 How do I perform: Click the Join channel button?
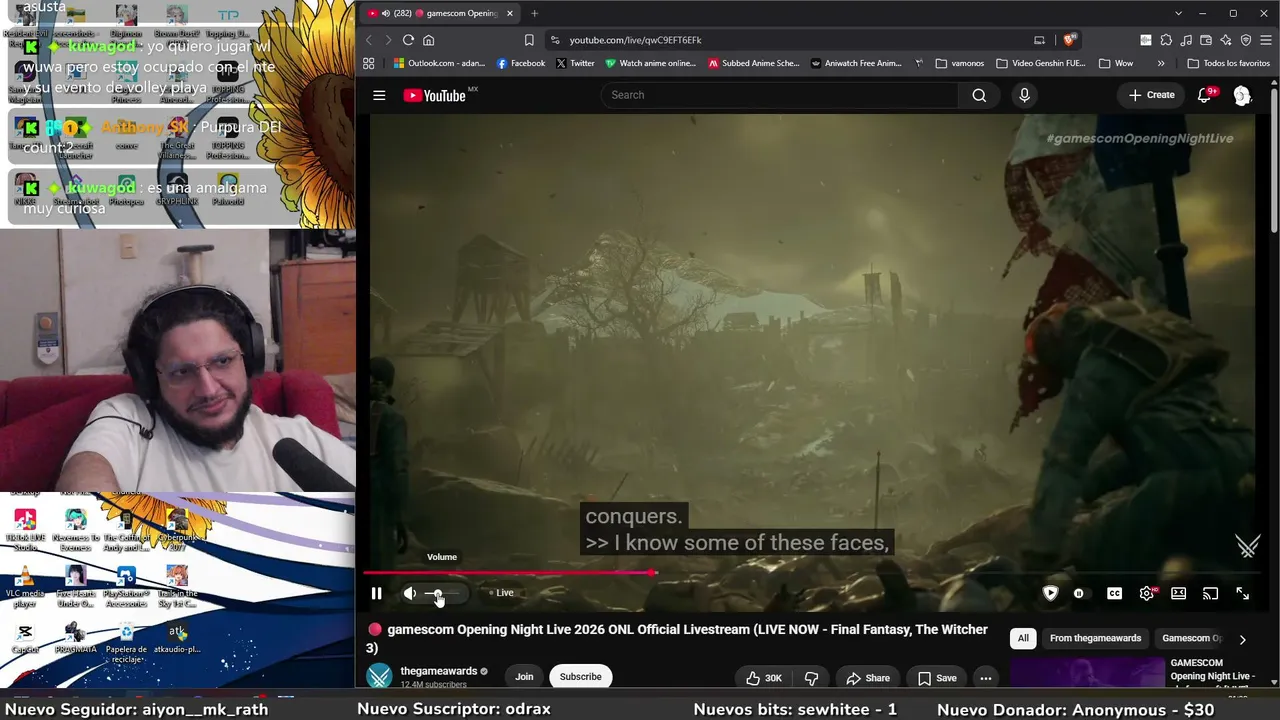click(524, 677)
